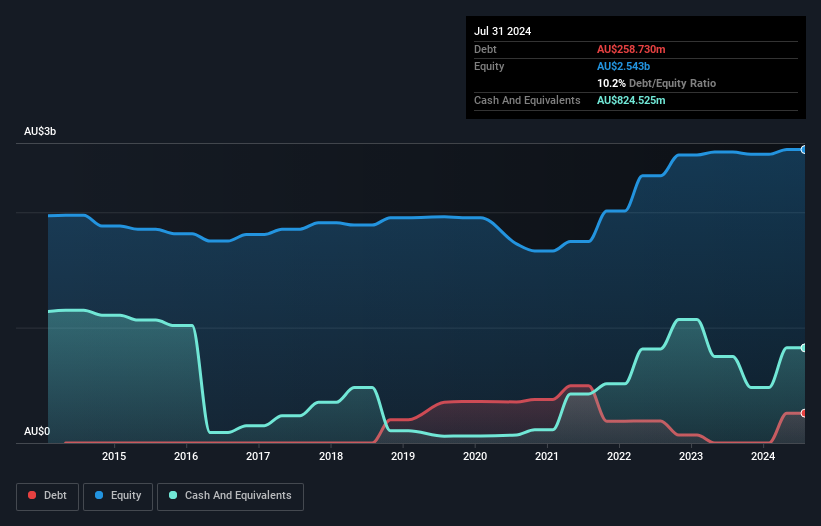The height and width of the screenshot is (526, 821).
Task: Click the 2016 x-axis label
Action: click(x=186, y=456)
